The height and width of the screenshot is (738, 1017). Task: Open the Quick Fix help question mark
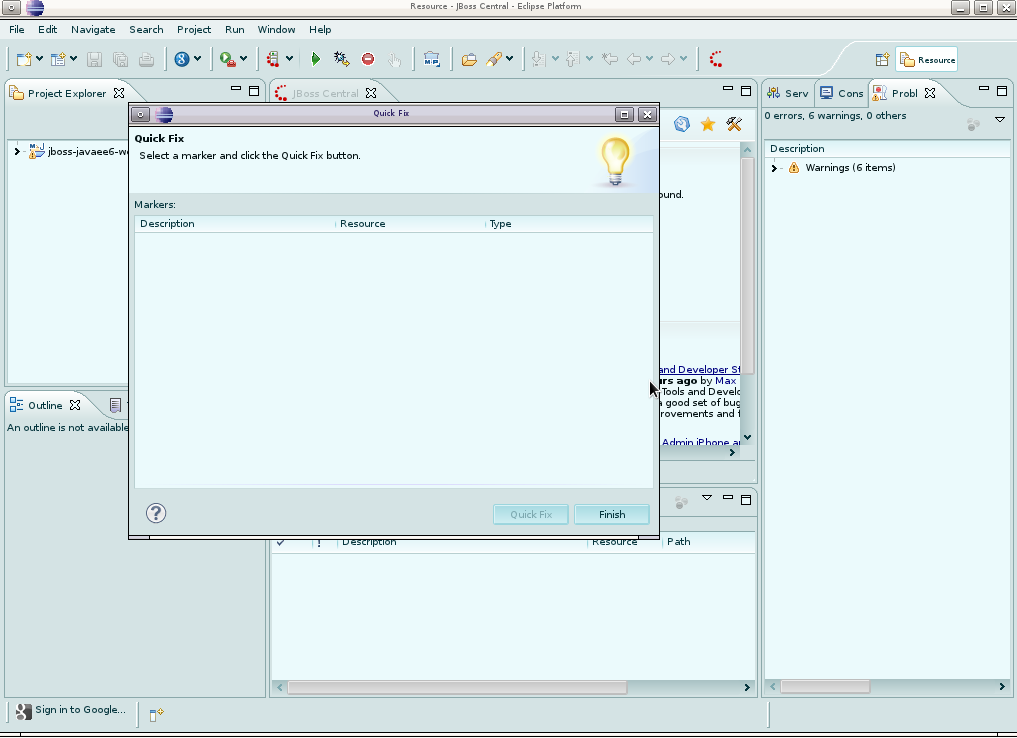[x=156, y=513]
